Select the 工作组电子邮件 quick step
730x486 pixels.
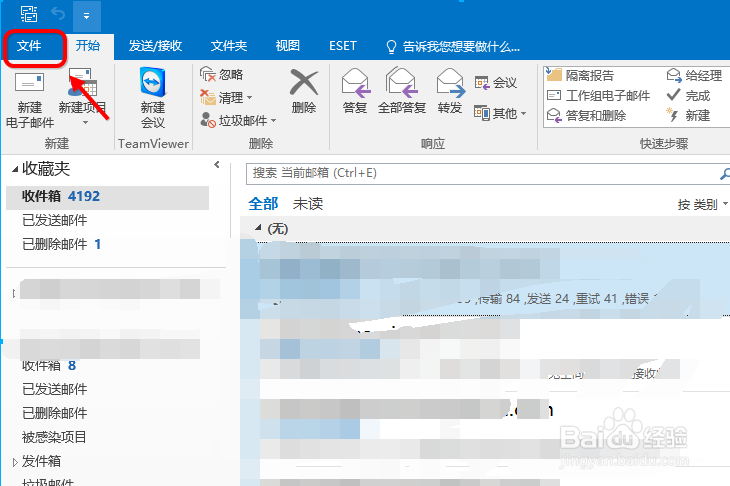pyautogui.click(x=598, y=95)
